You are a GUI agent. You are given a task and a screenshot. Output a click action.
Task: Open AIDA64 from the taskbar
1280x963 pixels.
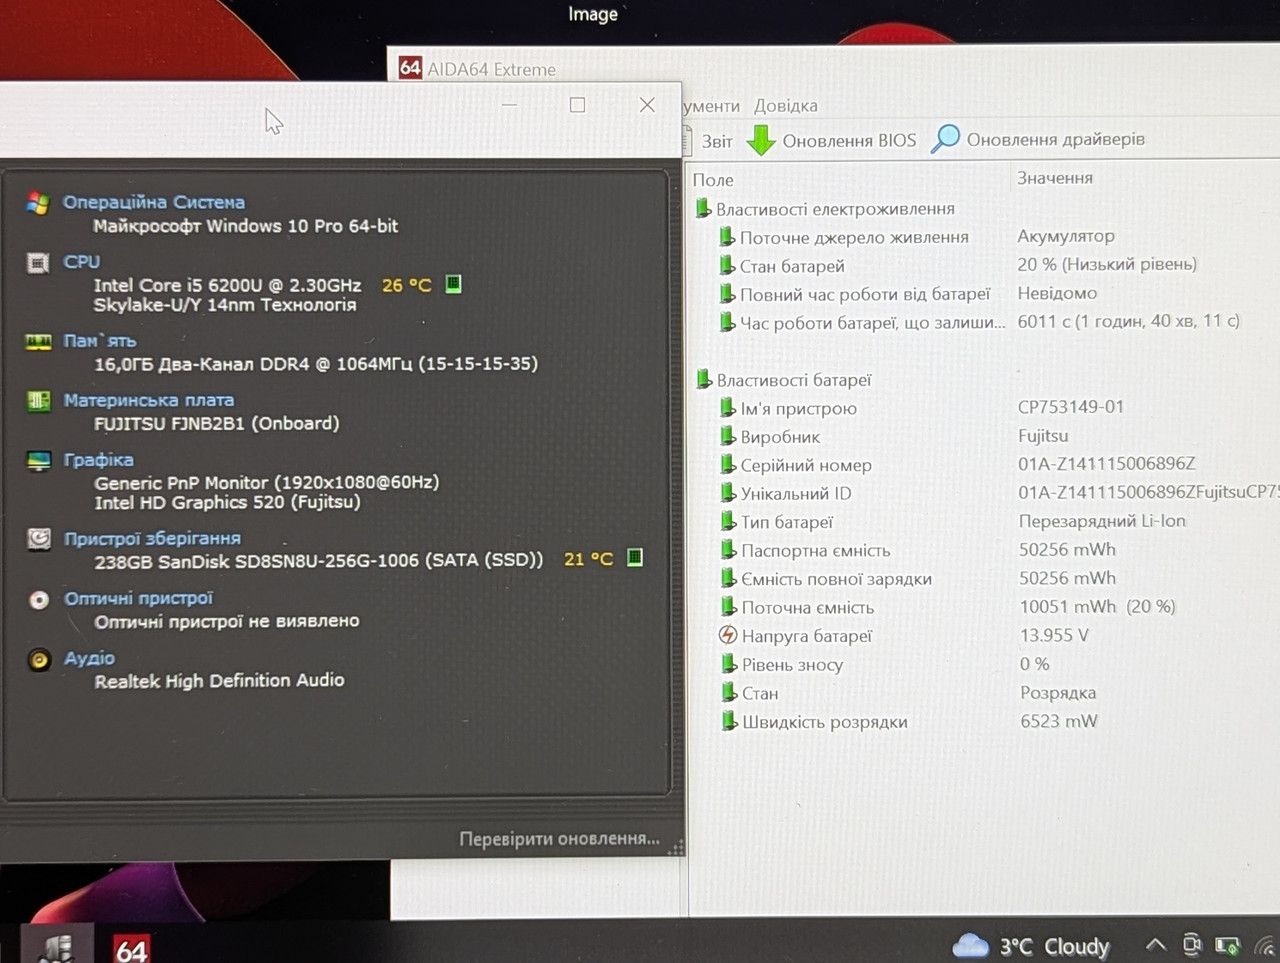131,947
